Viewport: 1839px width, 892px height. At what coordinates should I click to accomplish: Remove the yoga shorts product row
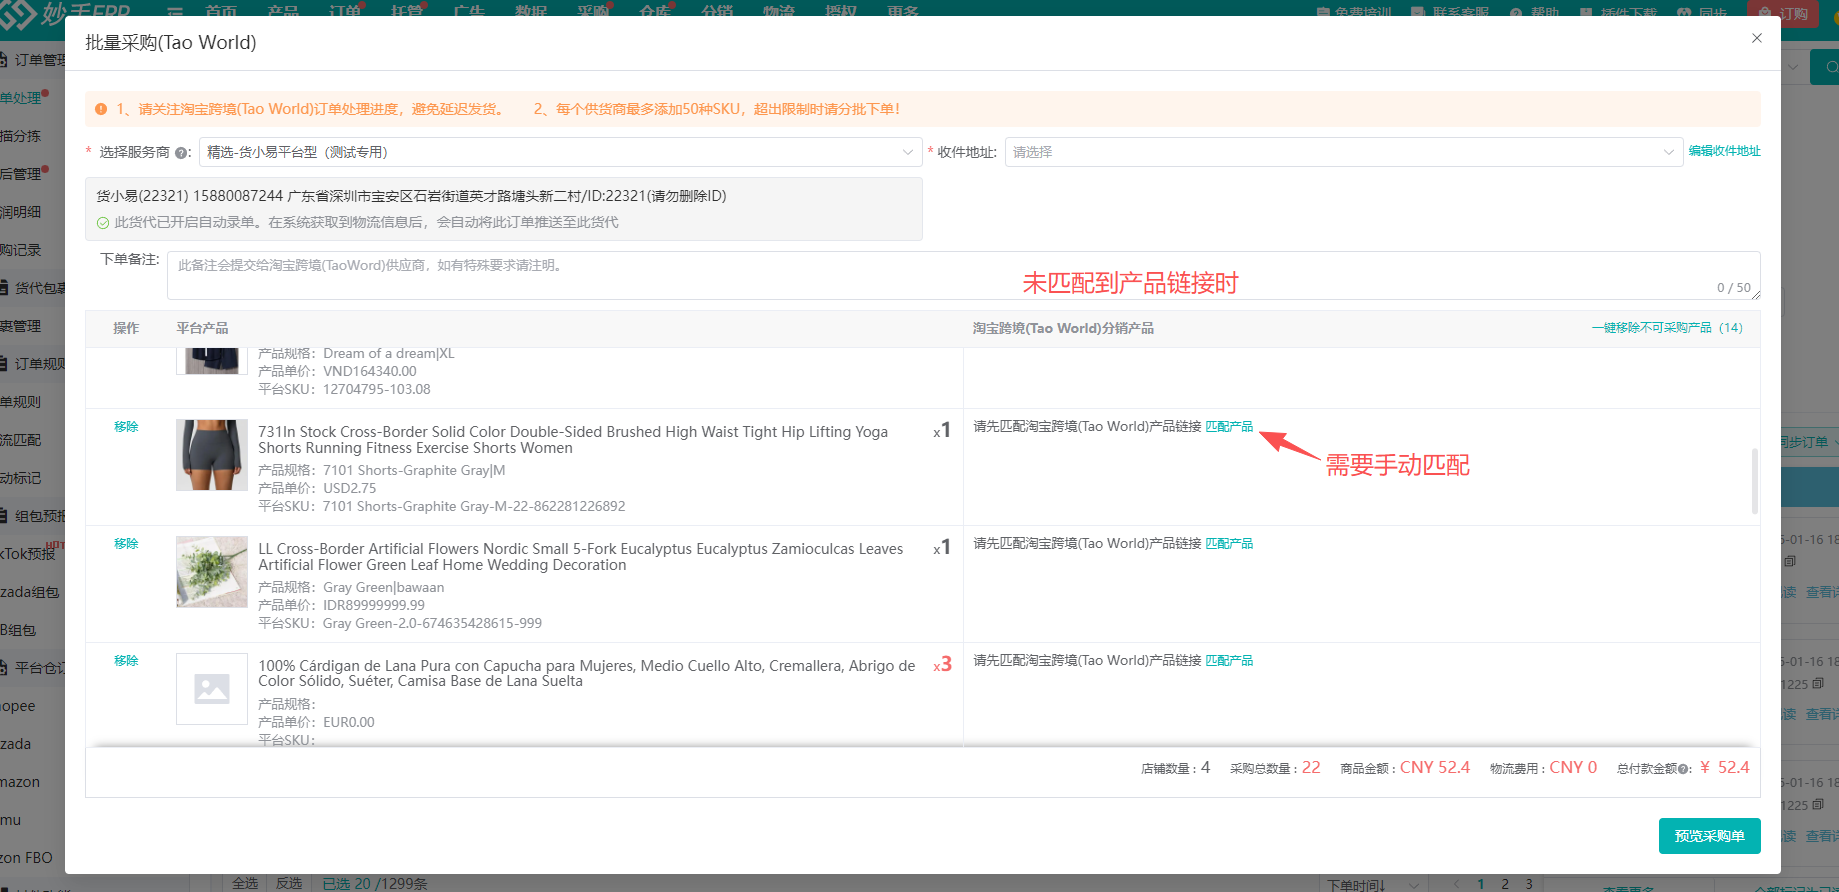pyautogui.click(x=126, y=427)
